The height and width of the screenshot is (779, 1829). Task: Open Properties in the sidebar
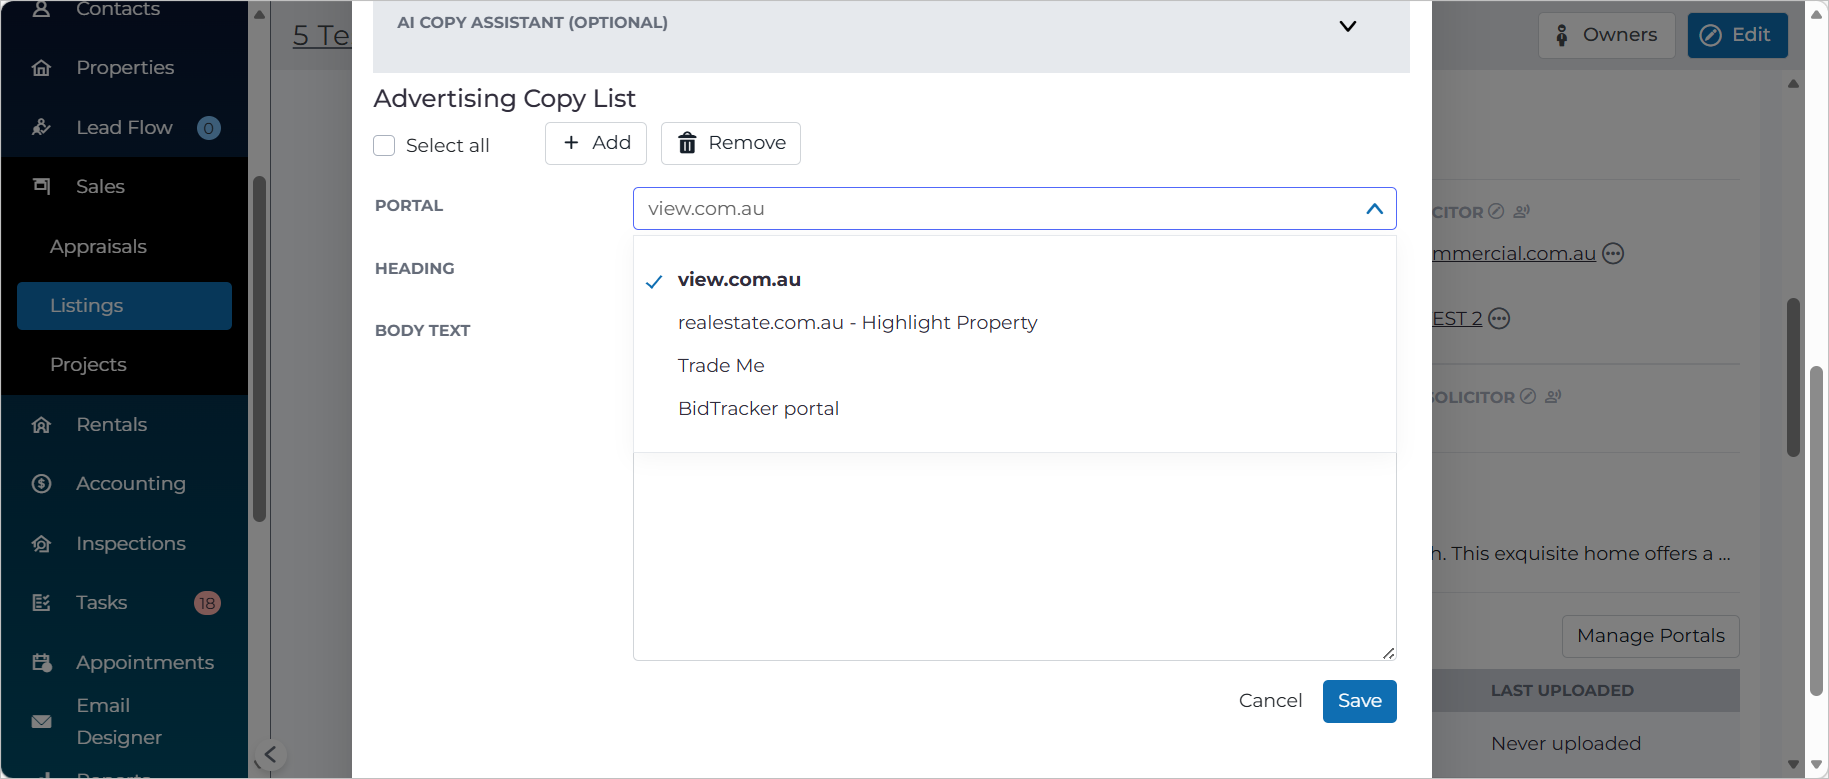coord(124,68)
